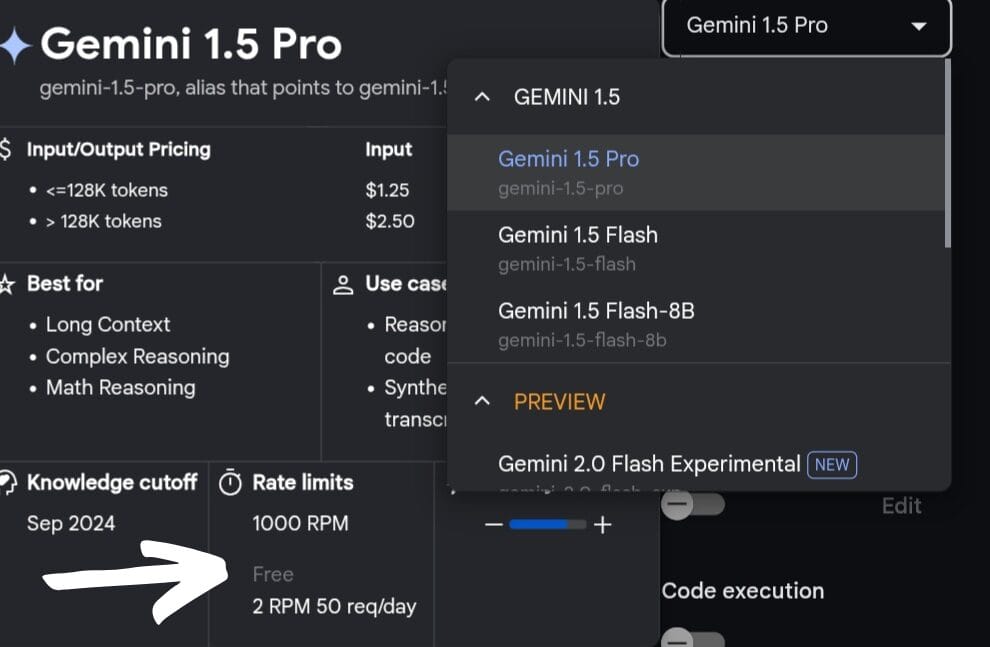Select Gemini 2.0 Flash Experimental model
This screenshot has height=647, width=990.
click(x=650, y=465)
